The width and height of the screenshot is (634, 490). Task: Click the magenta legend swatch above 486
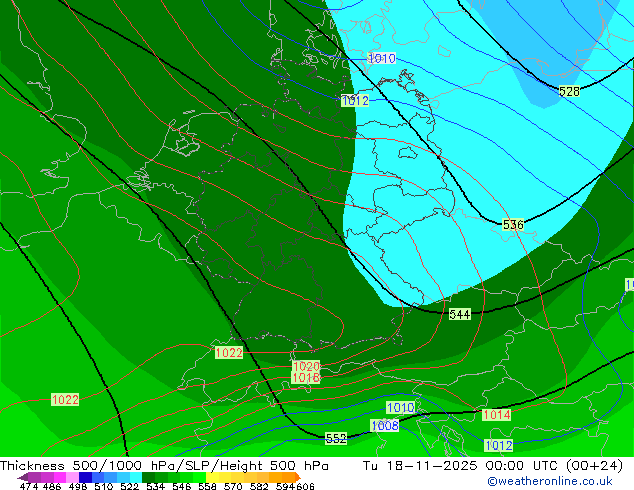click(x=60, y=477)
